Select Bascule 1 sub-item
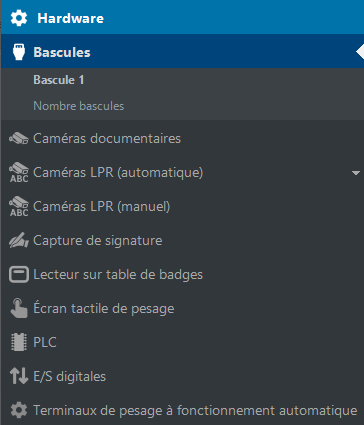Screen dimensions: 364x425 [59, 80]
